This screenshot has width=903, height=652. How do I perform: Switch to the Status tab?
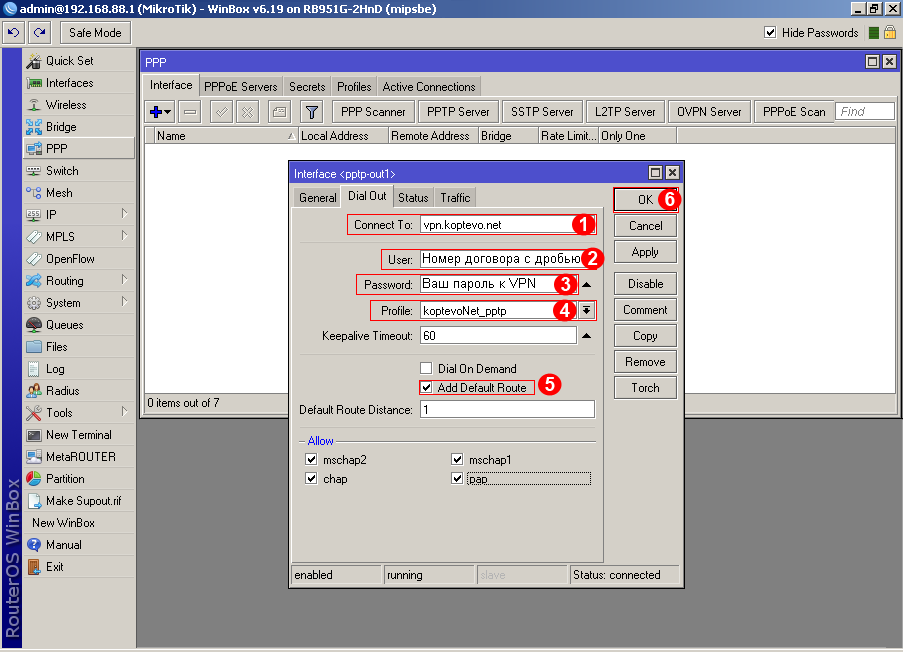(413, 198)
